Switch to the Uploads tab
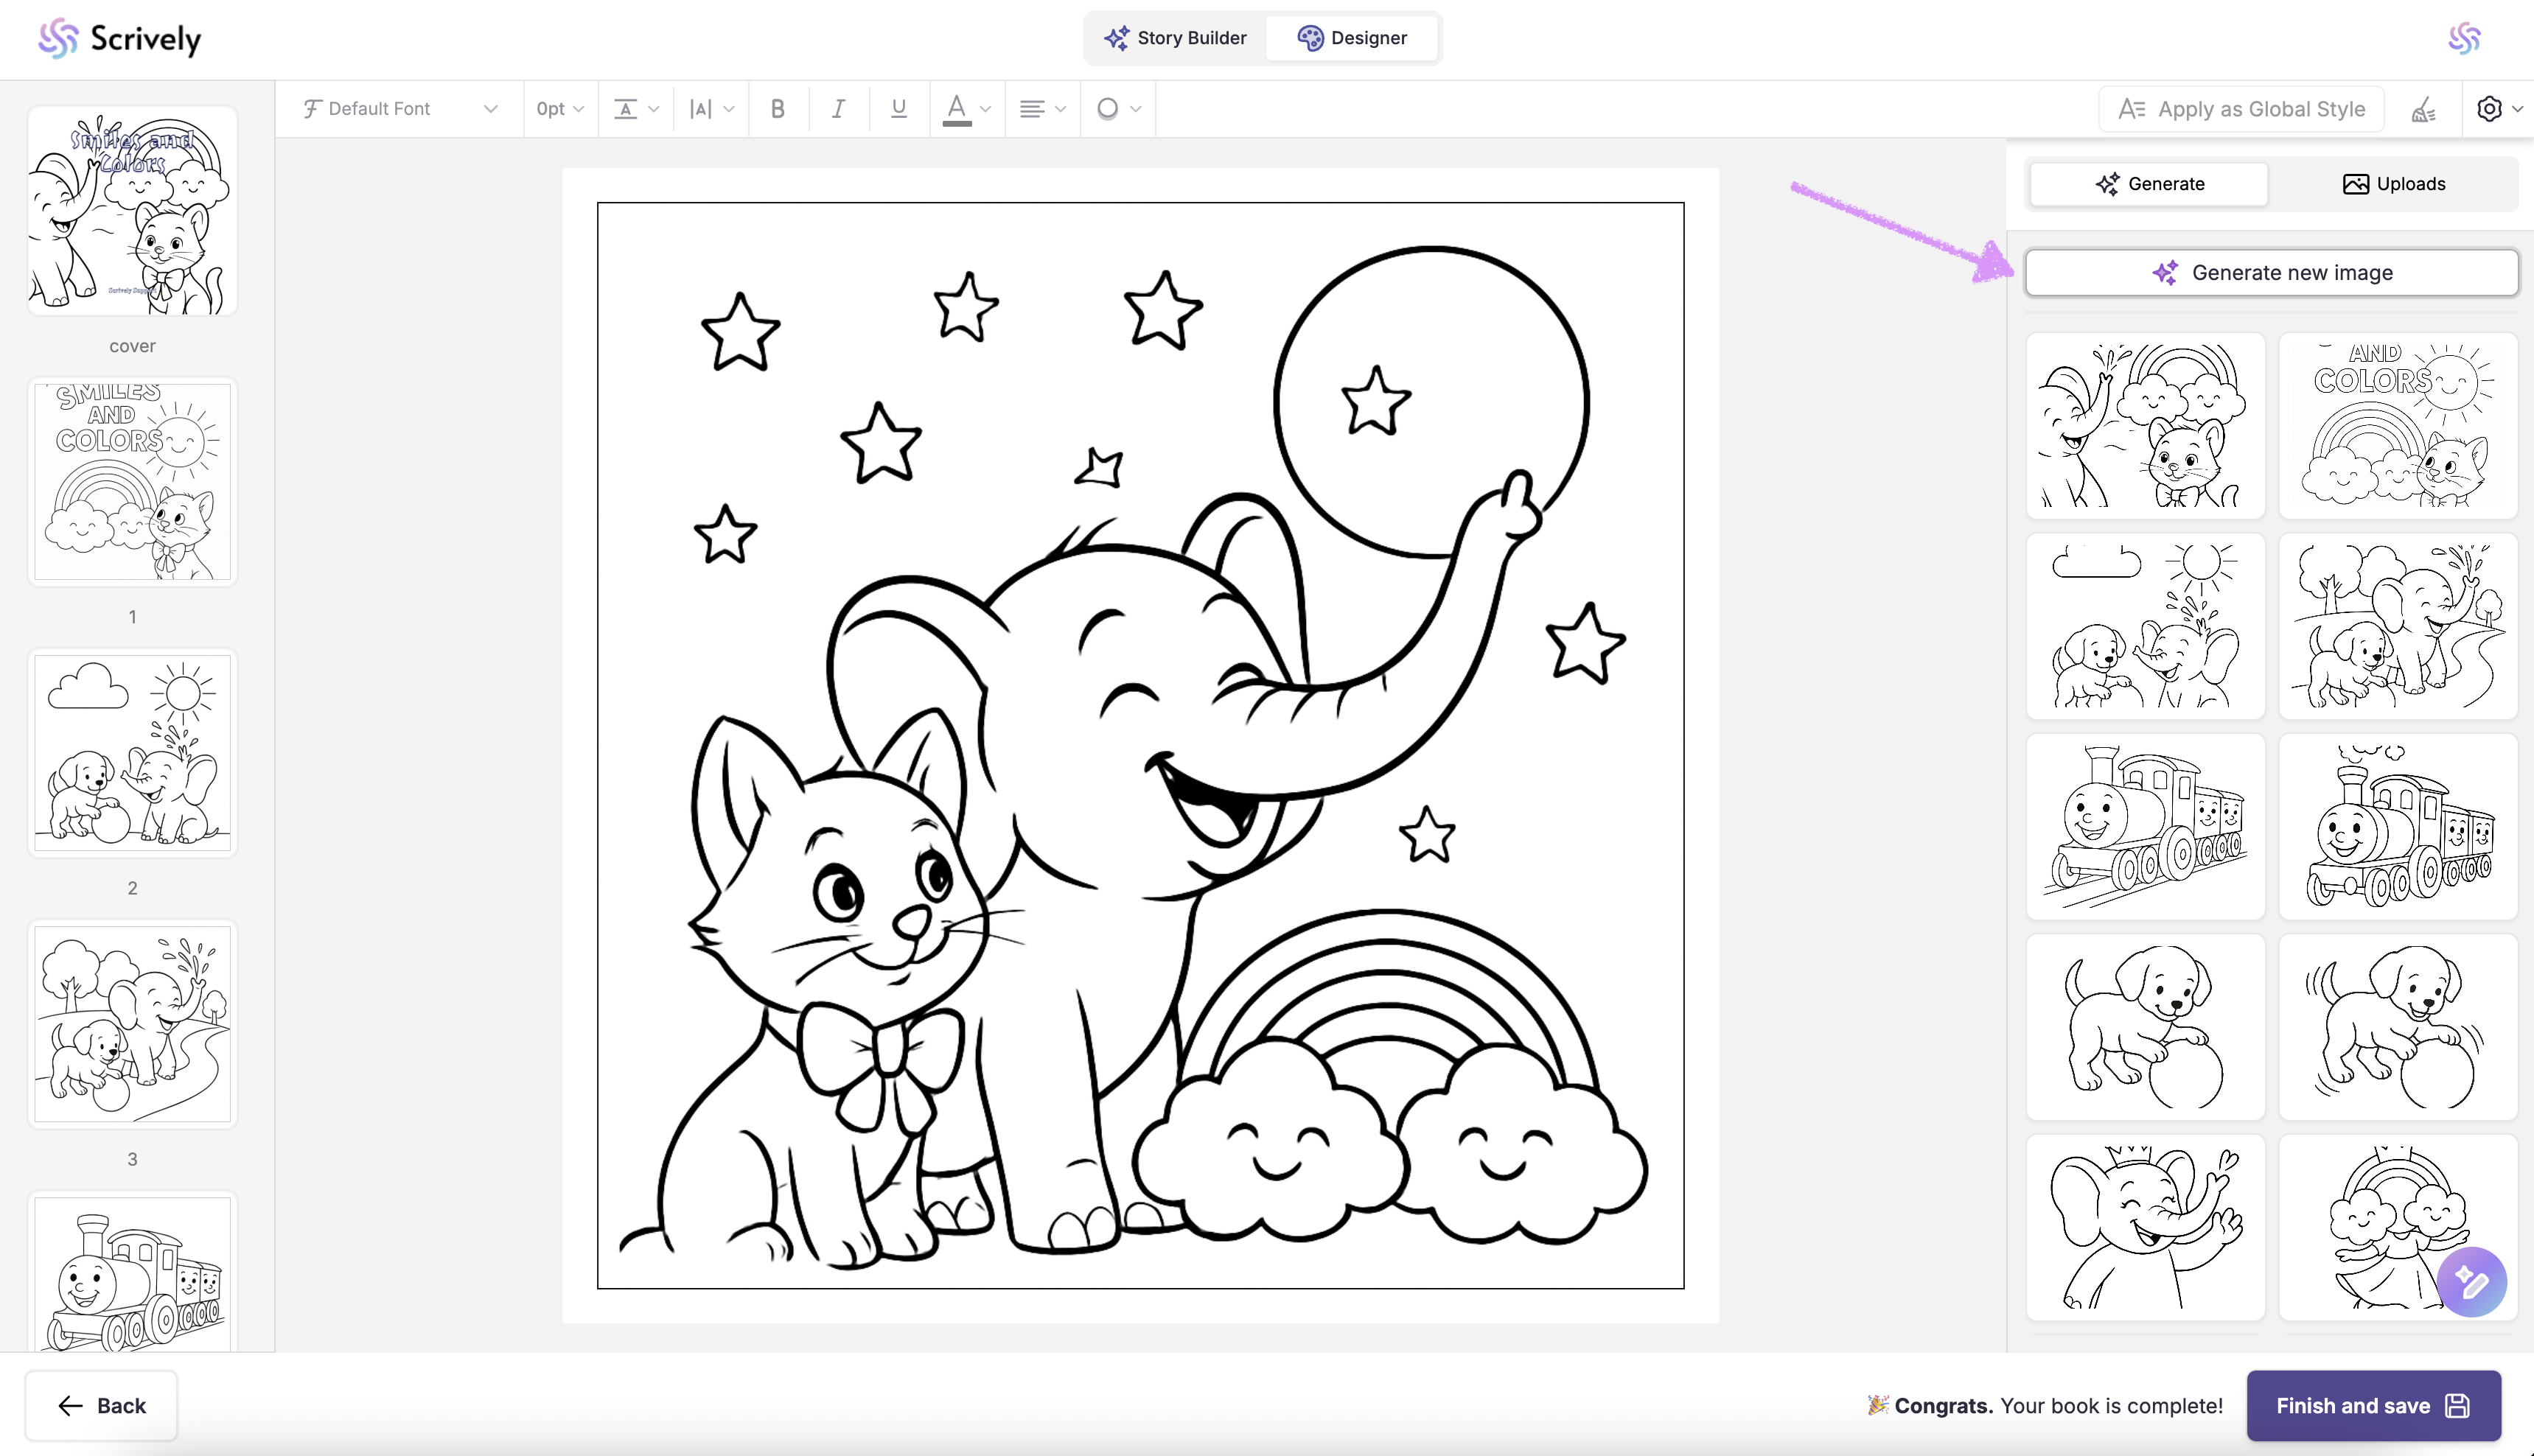The height and width of the screenshot is (1456, 2534). (x=2394, y=184)
